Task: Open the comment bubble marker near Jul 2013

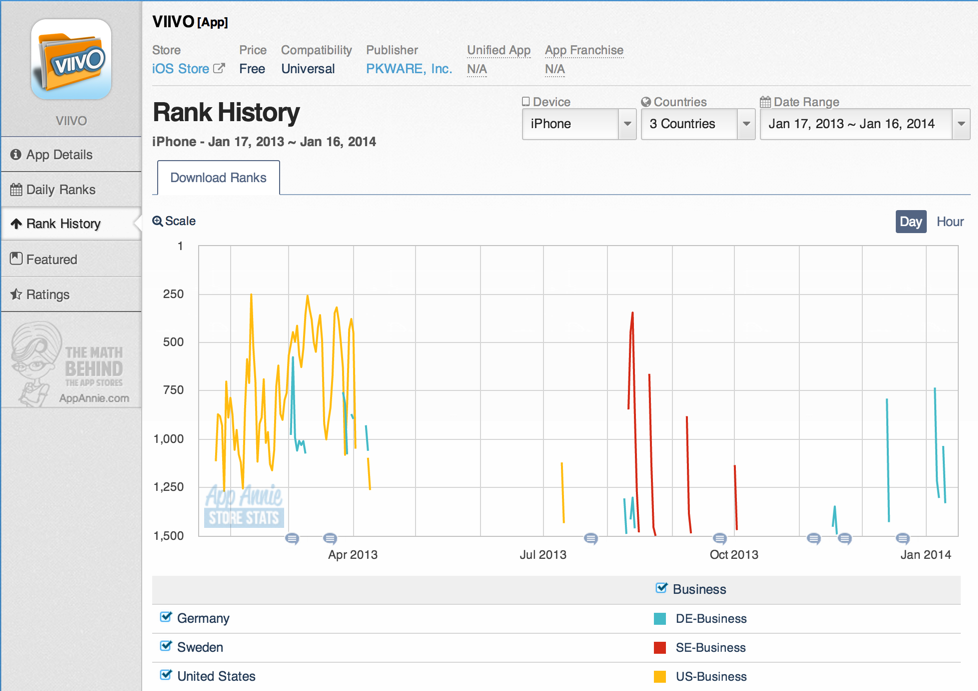Action: click(x=591, y=539)
